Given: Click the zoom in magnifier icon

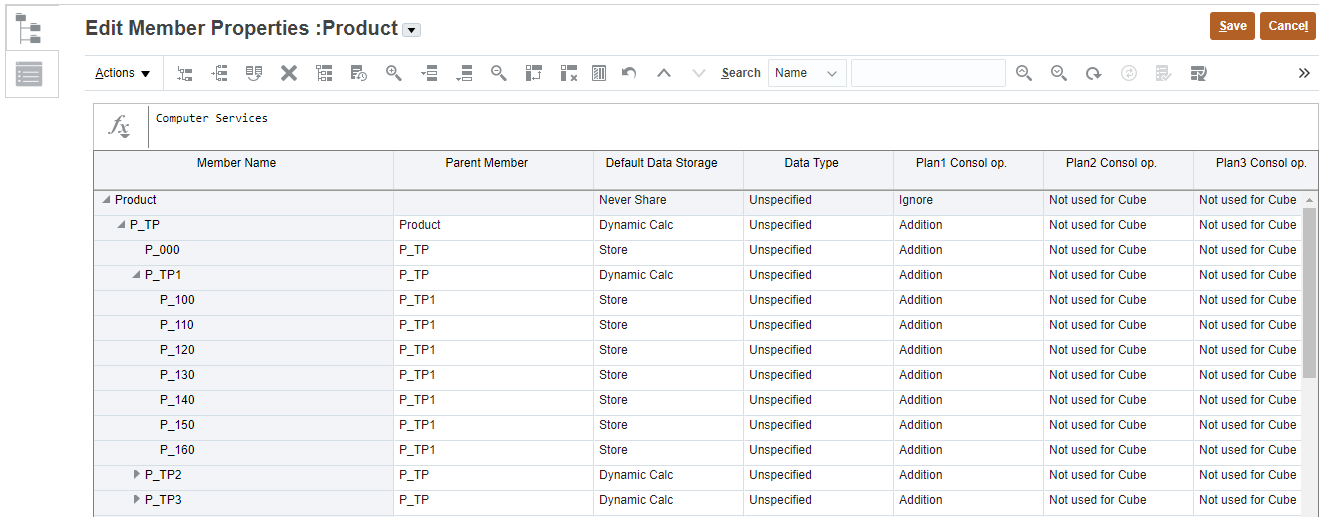Looking at the screenshot, I should [x=394, y=73].
